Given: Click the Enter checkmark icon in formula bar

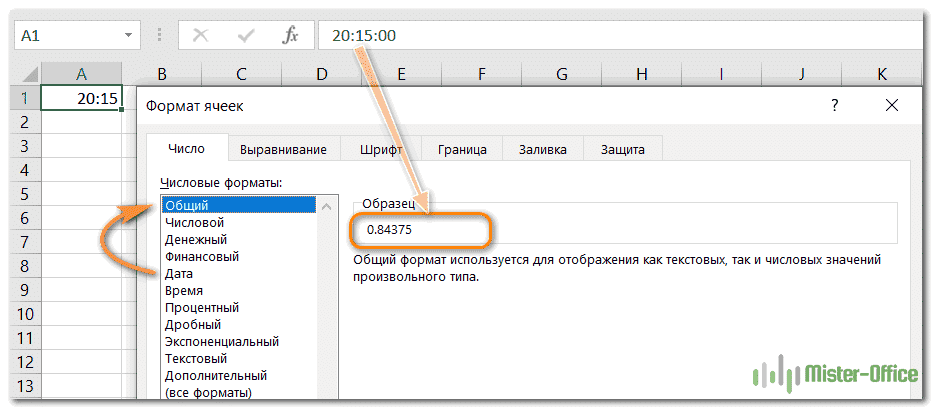Looking at the screenshot, I should point(246,35).
